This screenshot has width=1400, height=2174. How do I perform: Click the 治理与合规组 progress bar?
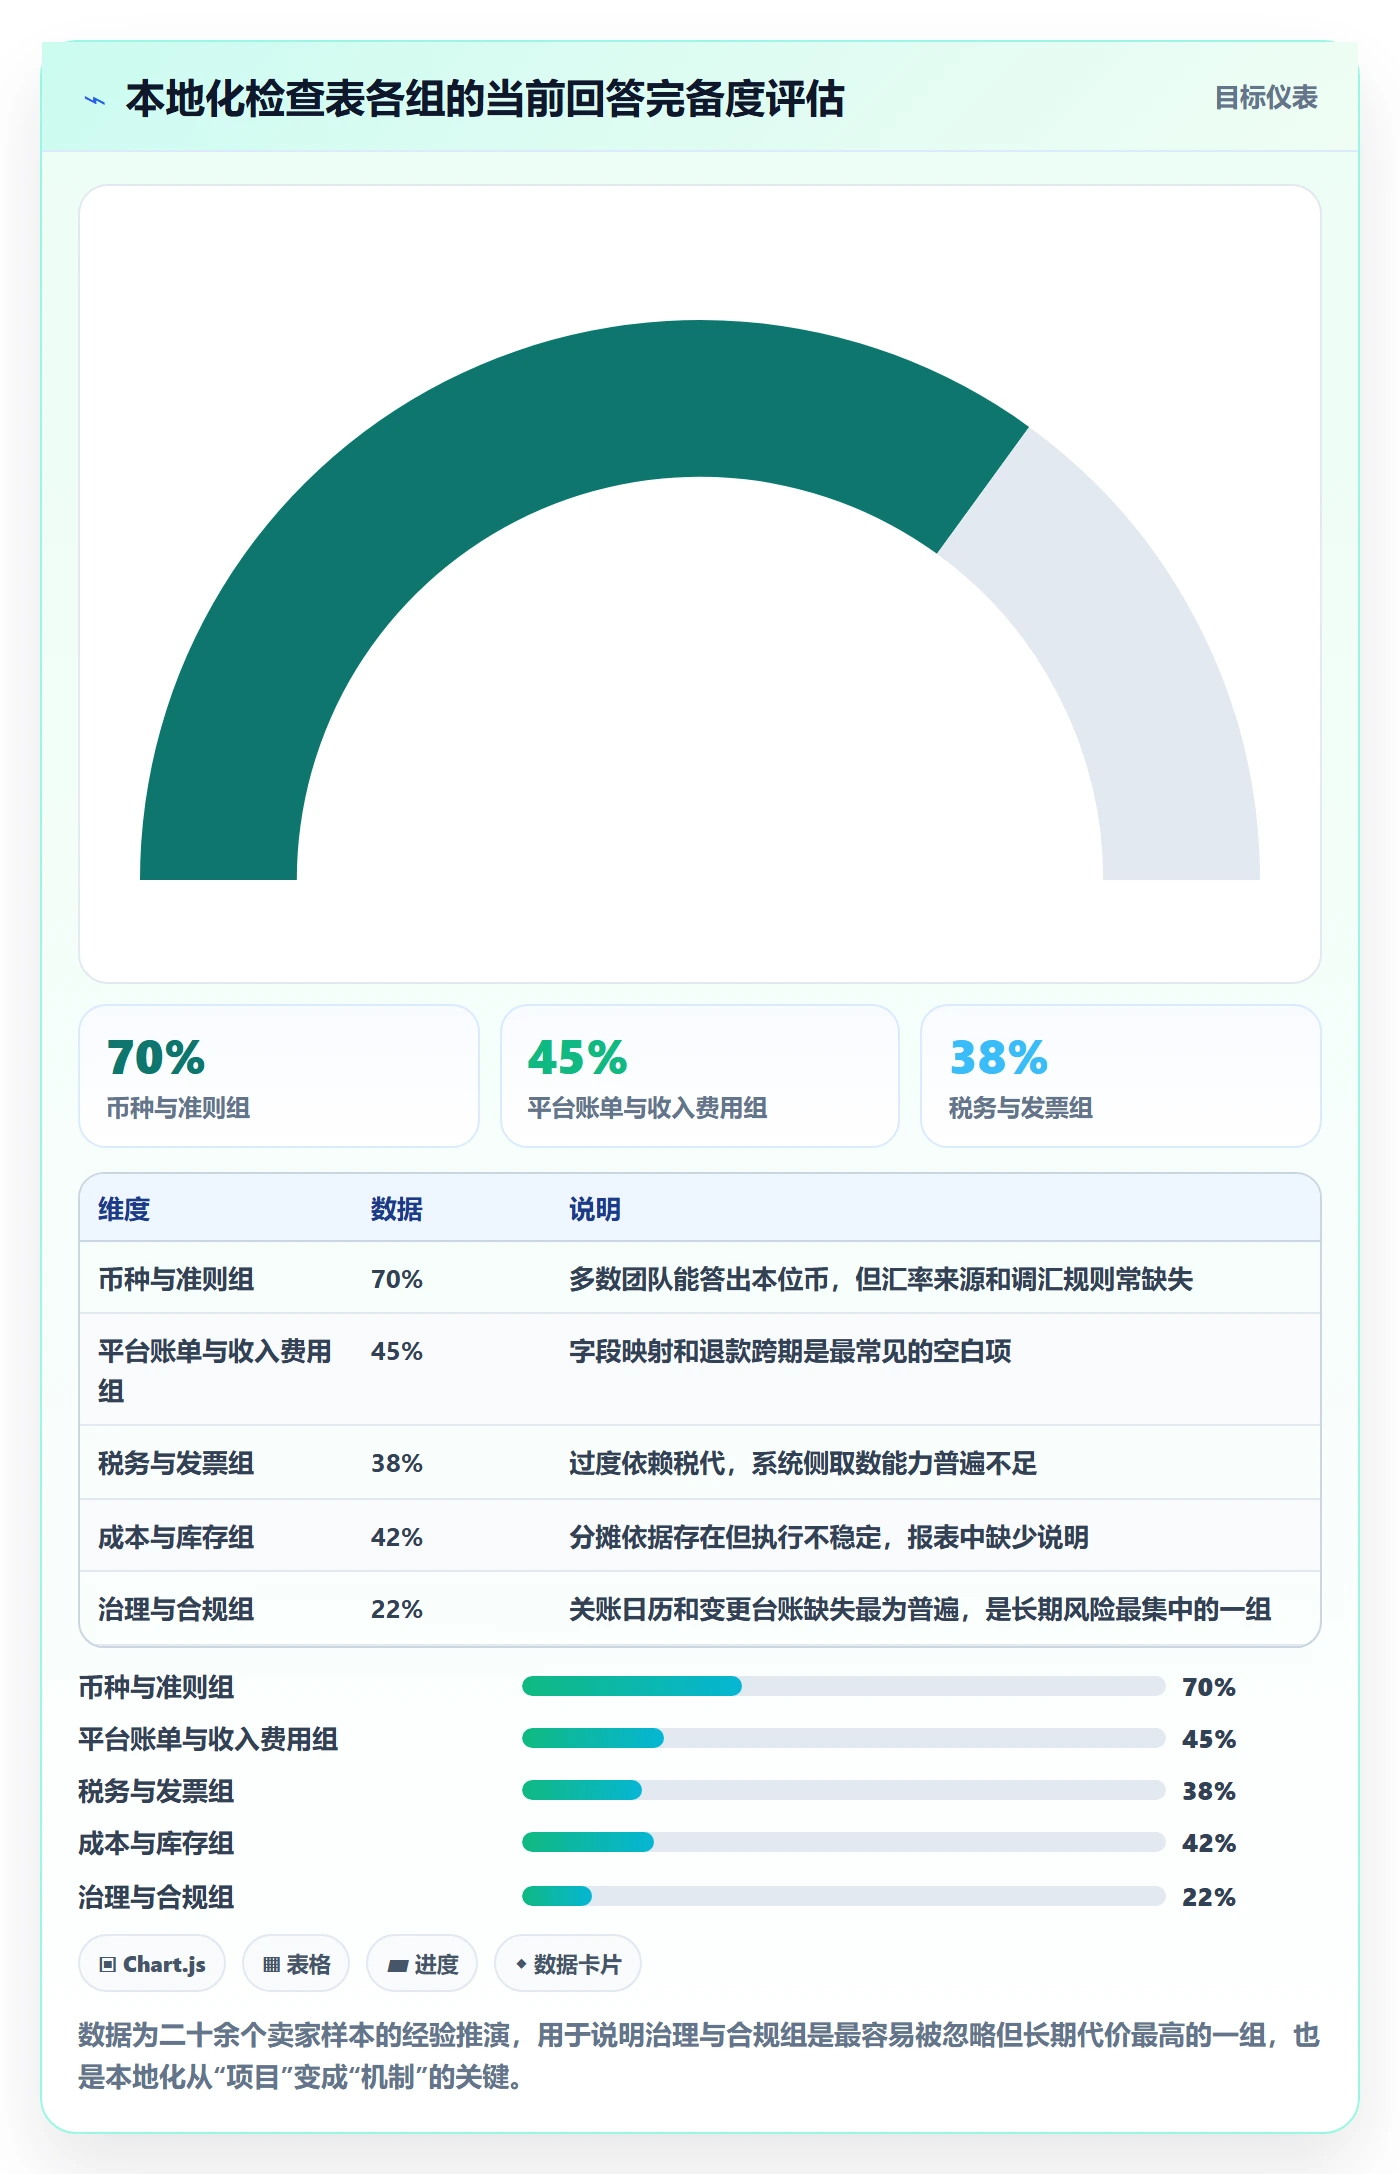844,1896
